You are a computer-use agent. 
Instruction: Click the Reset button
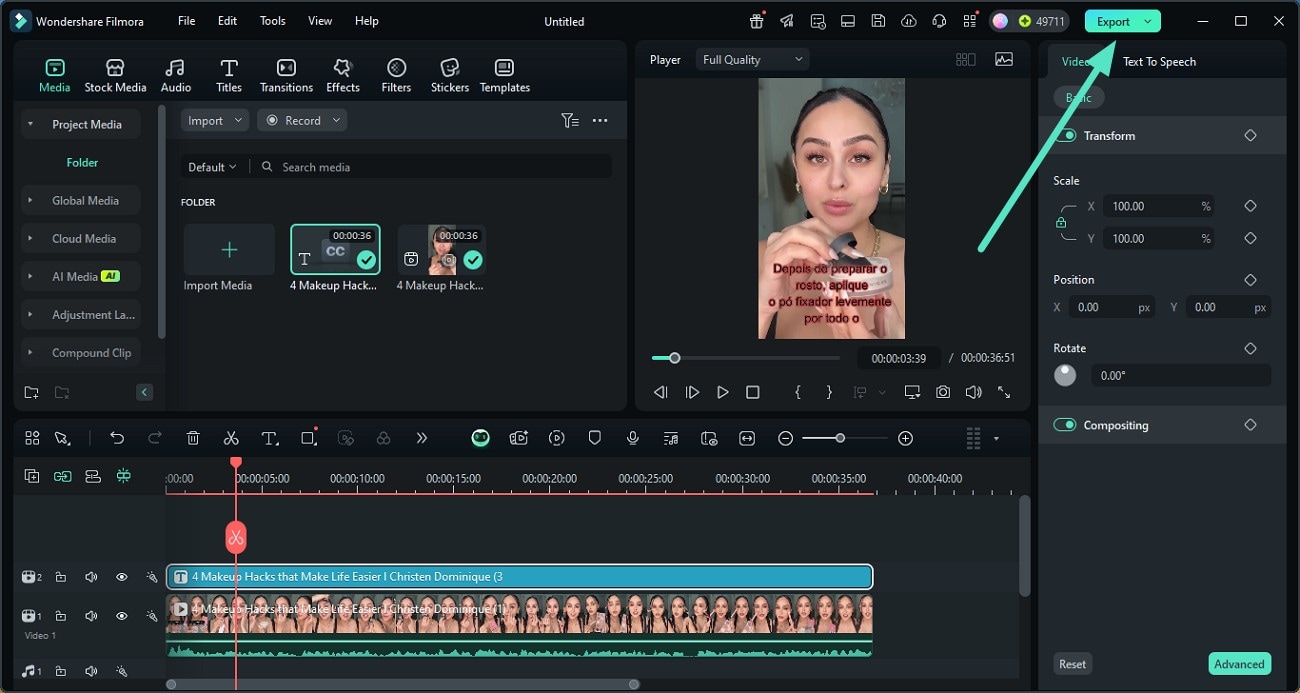(x=1073, y=664)
